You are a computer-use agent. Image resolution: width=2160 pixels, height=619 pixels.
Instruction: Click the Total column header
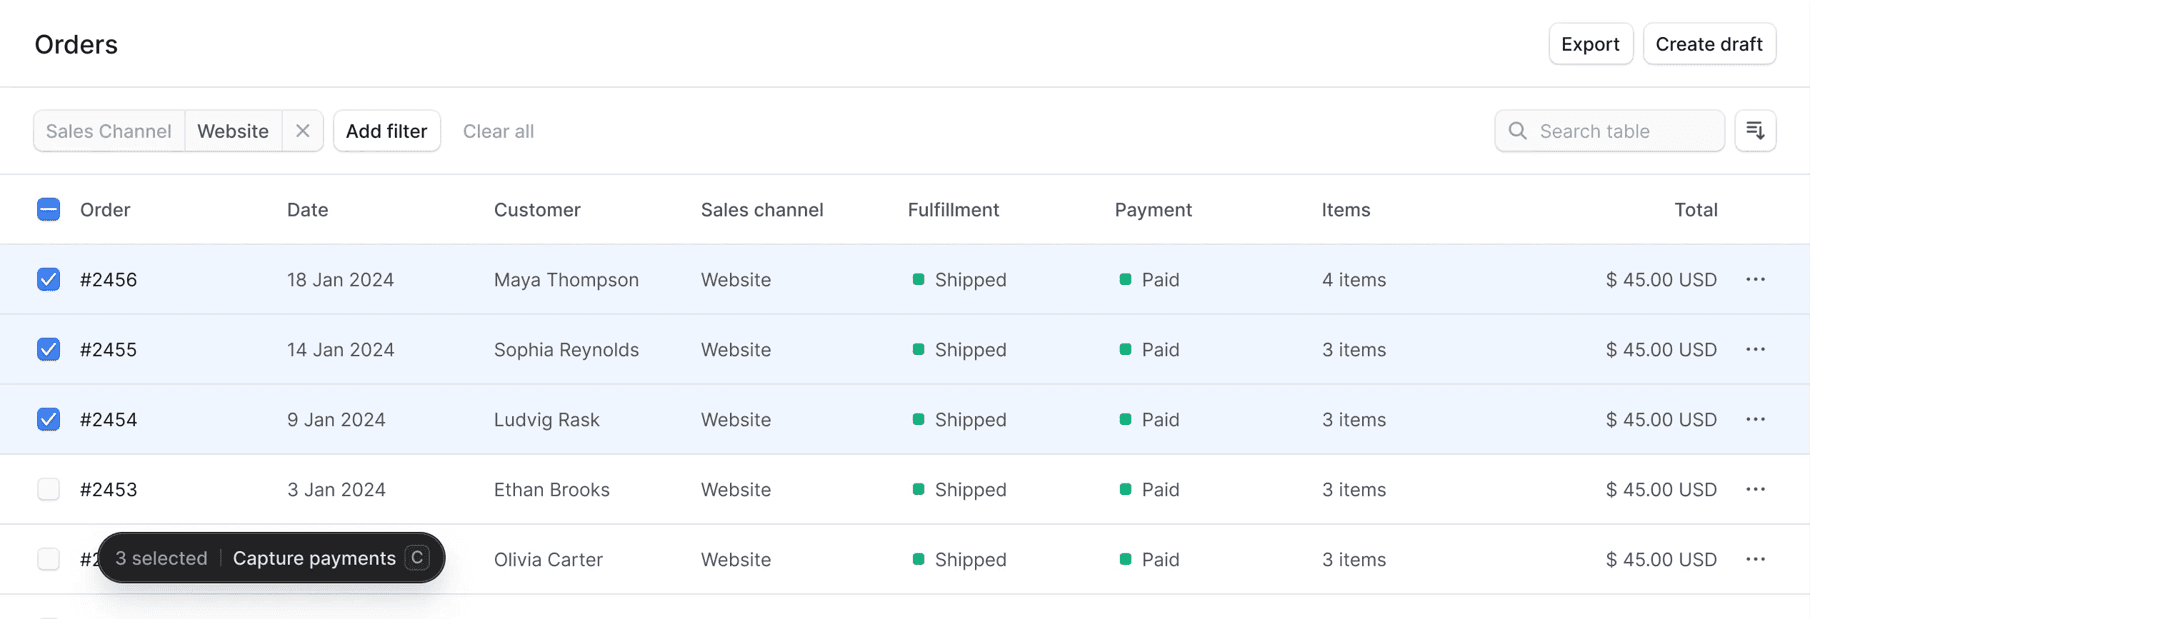click(1696, 210)
